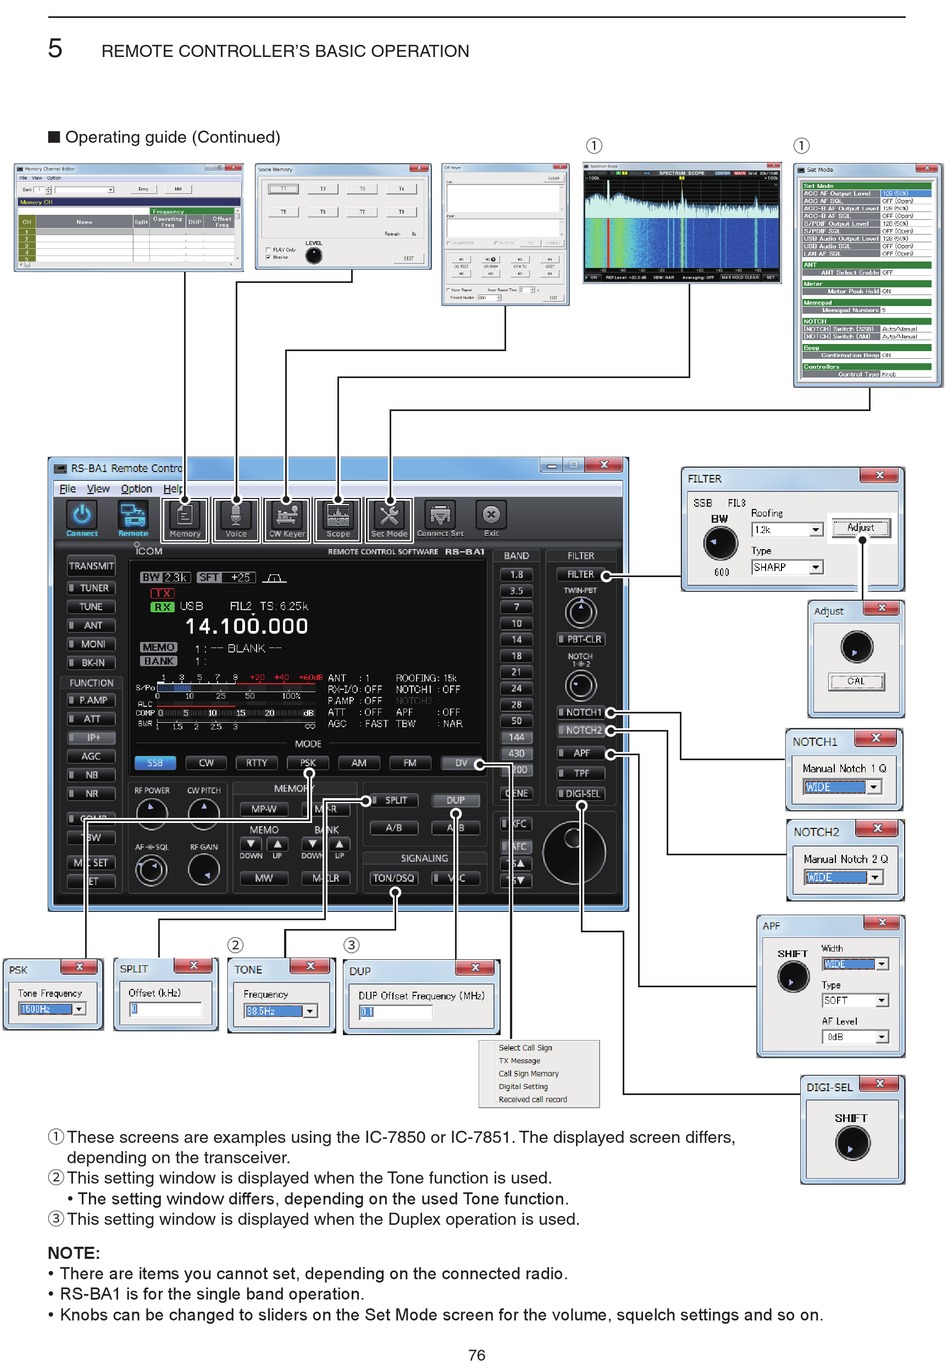The width and height of the screenshot is (950, 1369).
Task: Click the knob in the Adjust window
Action: (856, 647)
